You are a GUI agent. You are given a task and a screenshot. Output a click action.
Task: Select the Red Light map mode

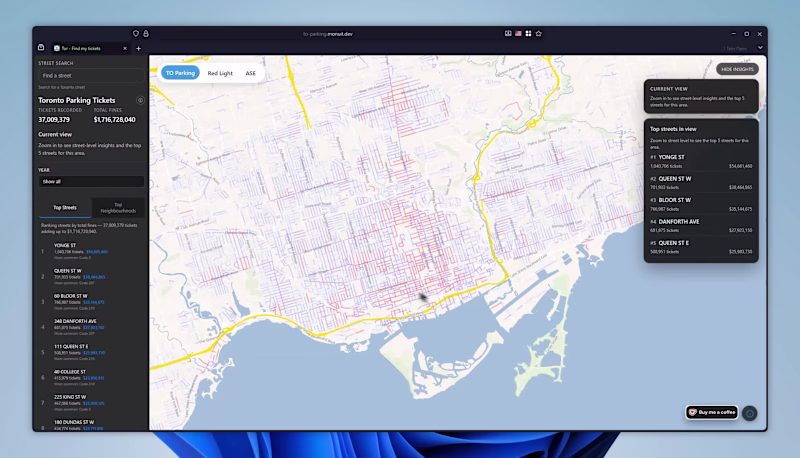point(220,73)
